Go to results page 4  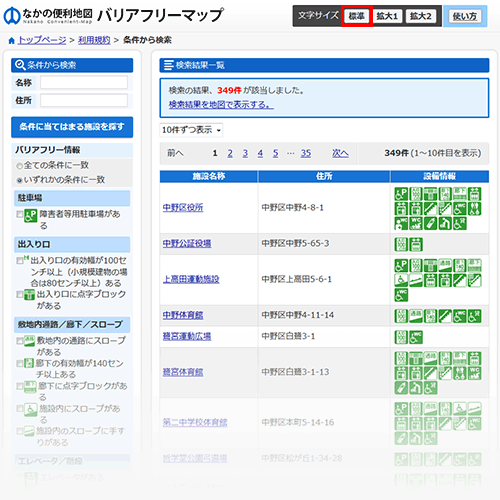(260, 153)
